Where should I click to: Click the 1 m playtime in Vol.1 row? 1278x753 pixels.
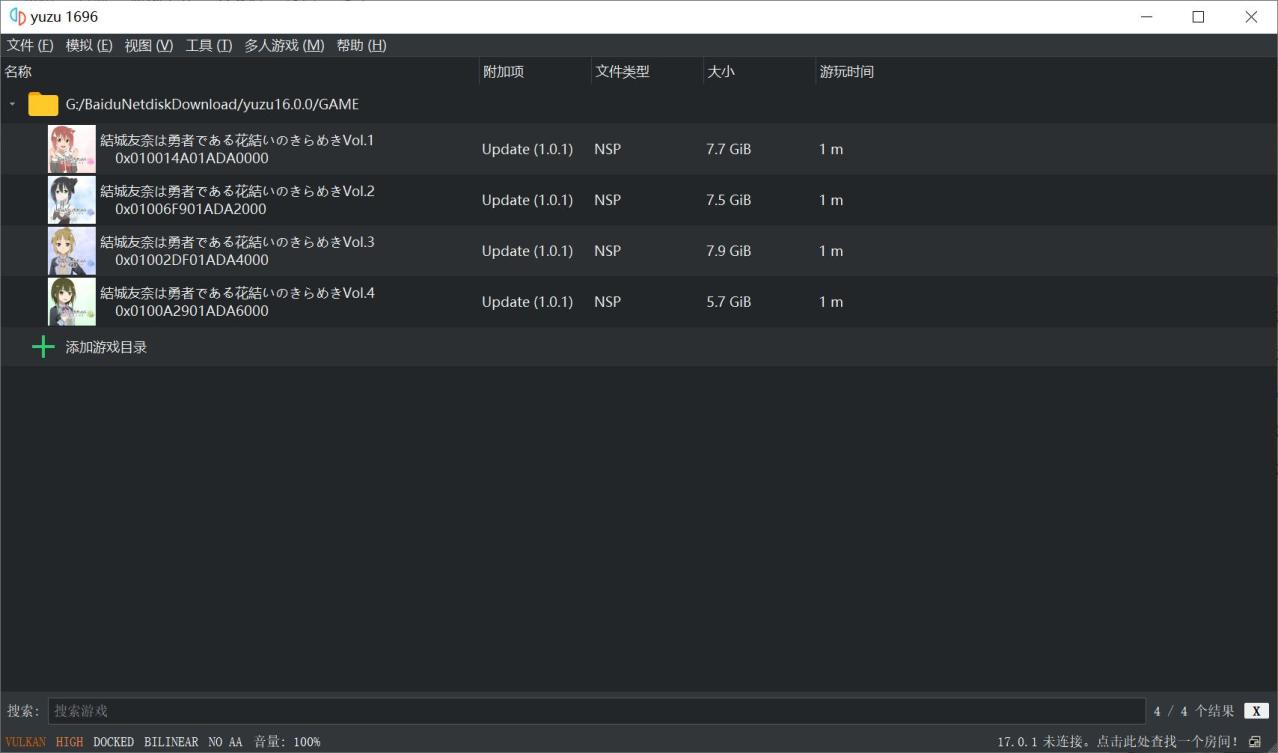pyautogui.click(x=831, y=149)
